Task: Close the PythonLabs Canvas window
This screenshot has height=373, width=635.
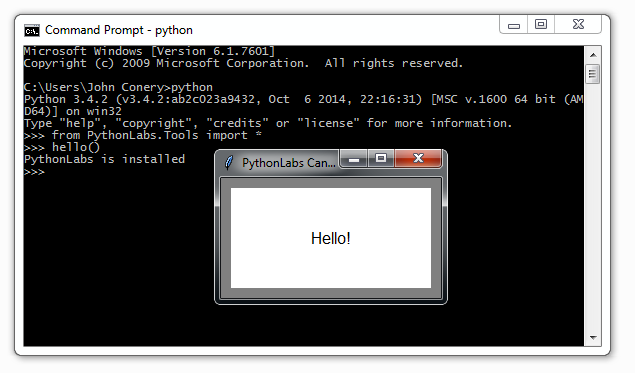Action: pyautogui.click(x=418, y=158)
